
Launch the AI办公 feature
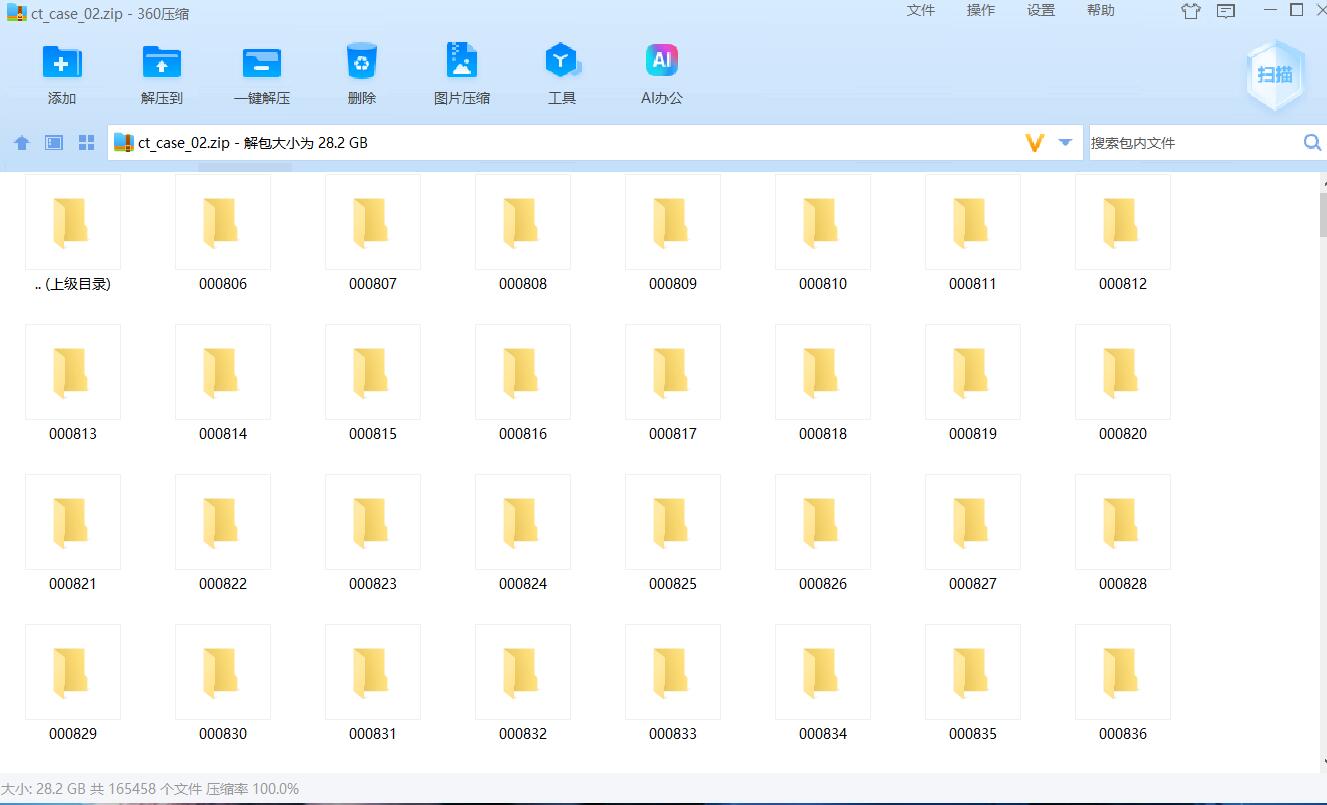point(662,63)
